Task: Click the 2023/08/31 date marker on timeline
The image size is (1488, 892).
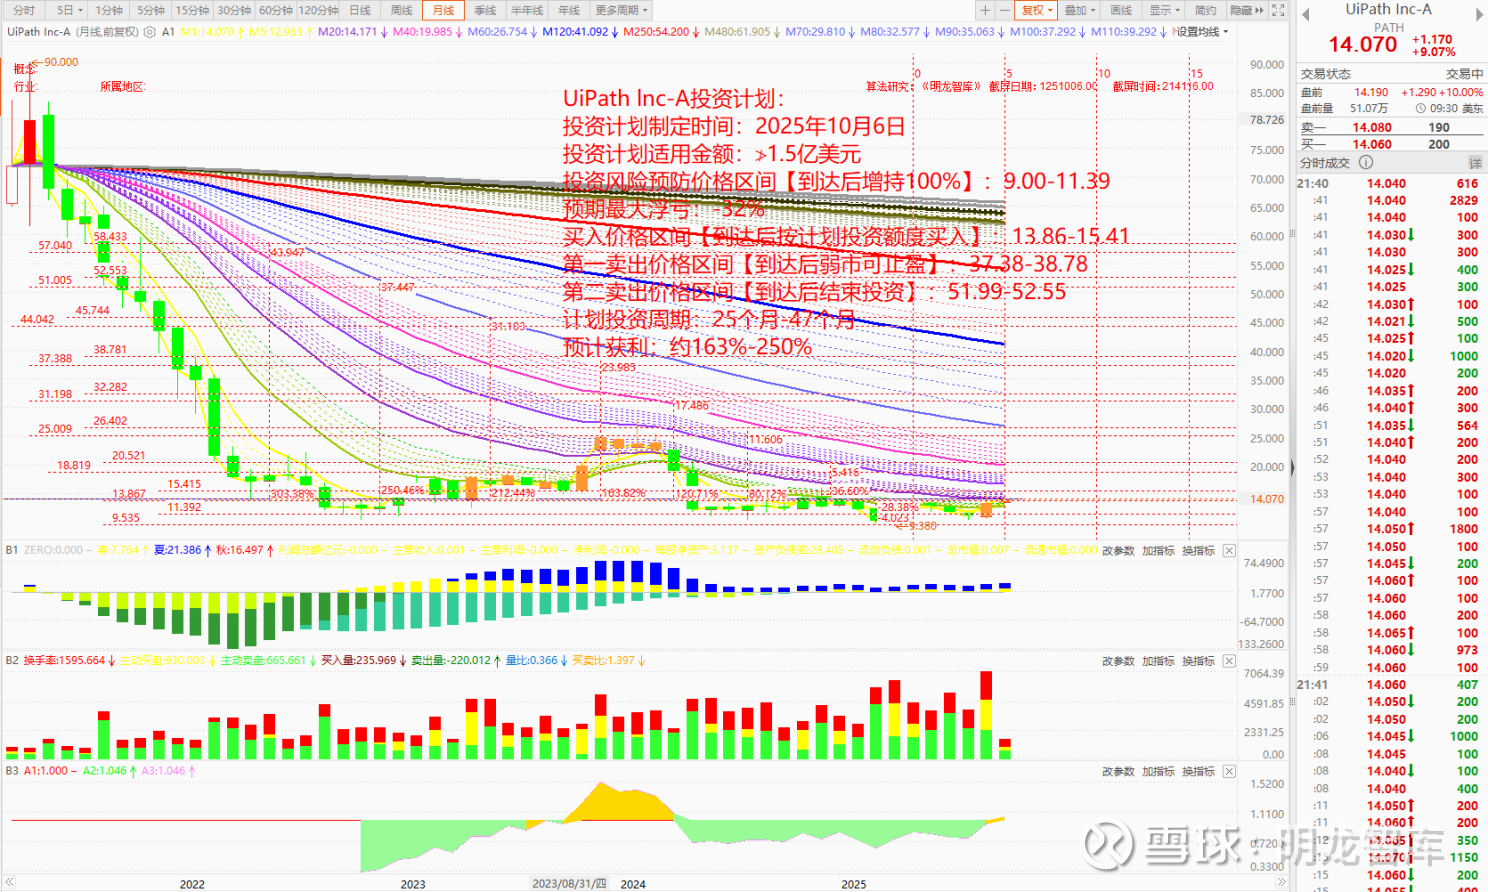Action: point(569,884)
